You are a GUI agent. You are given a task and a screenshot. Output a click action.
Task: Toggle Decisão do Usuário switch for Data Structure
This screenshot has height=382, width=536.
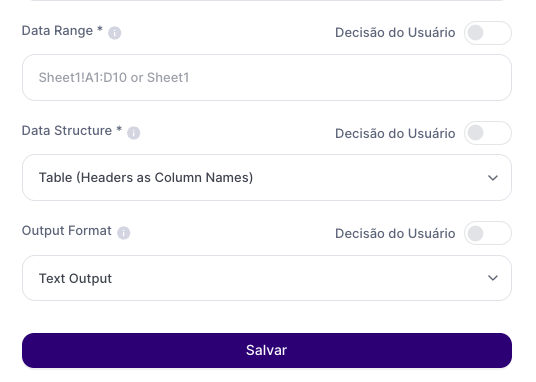pyautogui.click(x=488, y=133)
